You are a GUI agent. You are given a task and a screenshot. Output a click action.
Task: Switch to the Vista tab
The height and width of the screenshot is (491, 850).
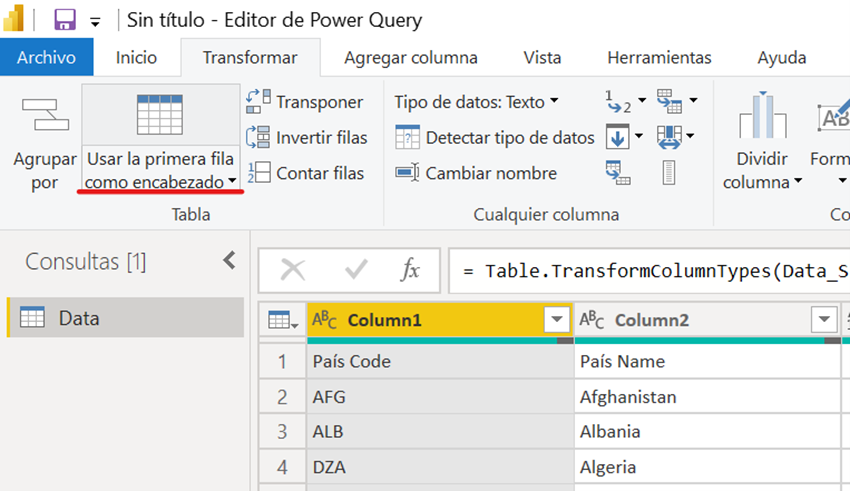tap(542, 57)
